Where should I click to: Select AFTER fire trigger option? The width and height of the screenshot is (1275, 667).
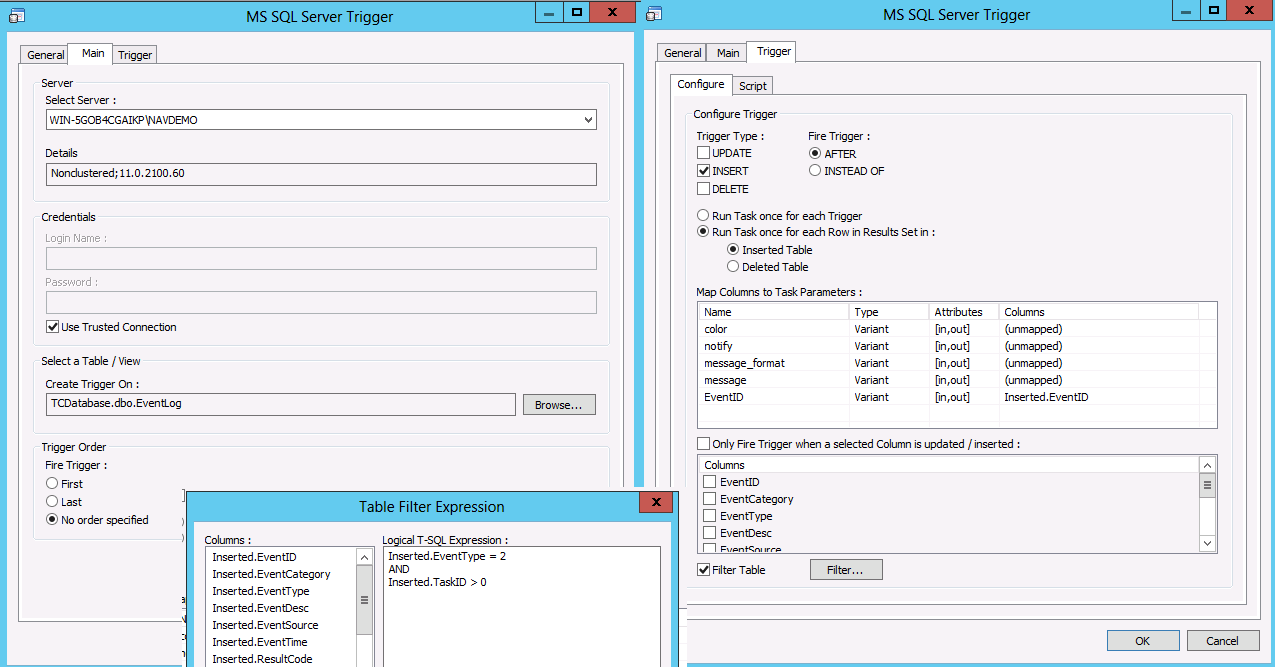(x=815, y=154)
